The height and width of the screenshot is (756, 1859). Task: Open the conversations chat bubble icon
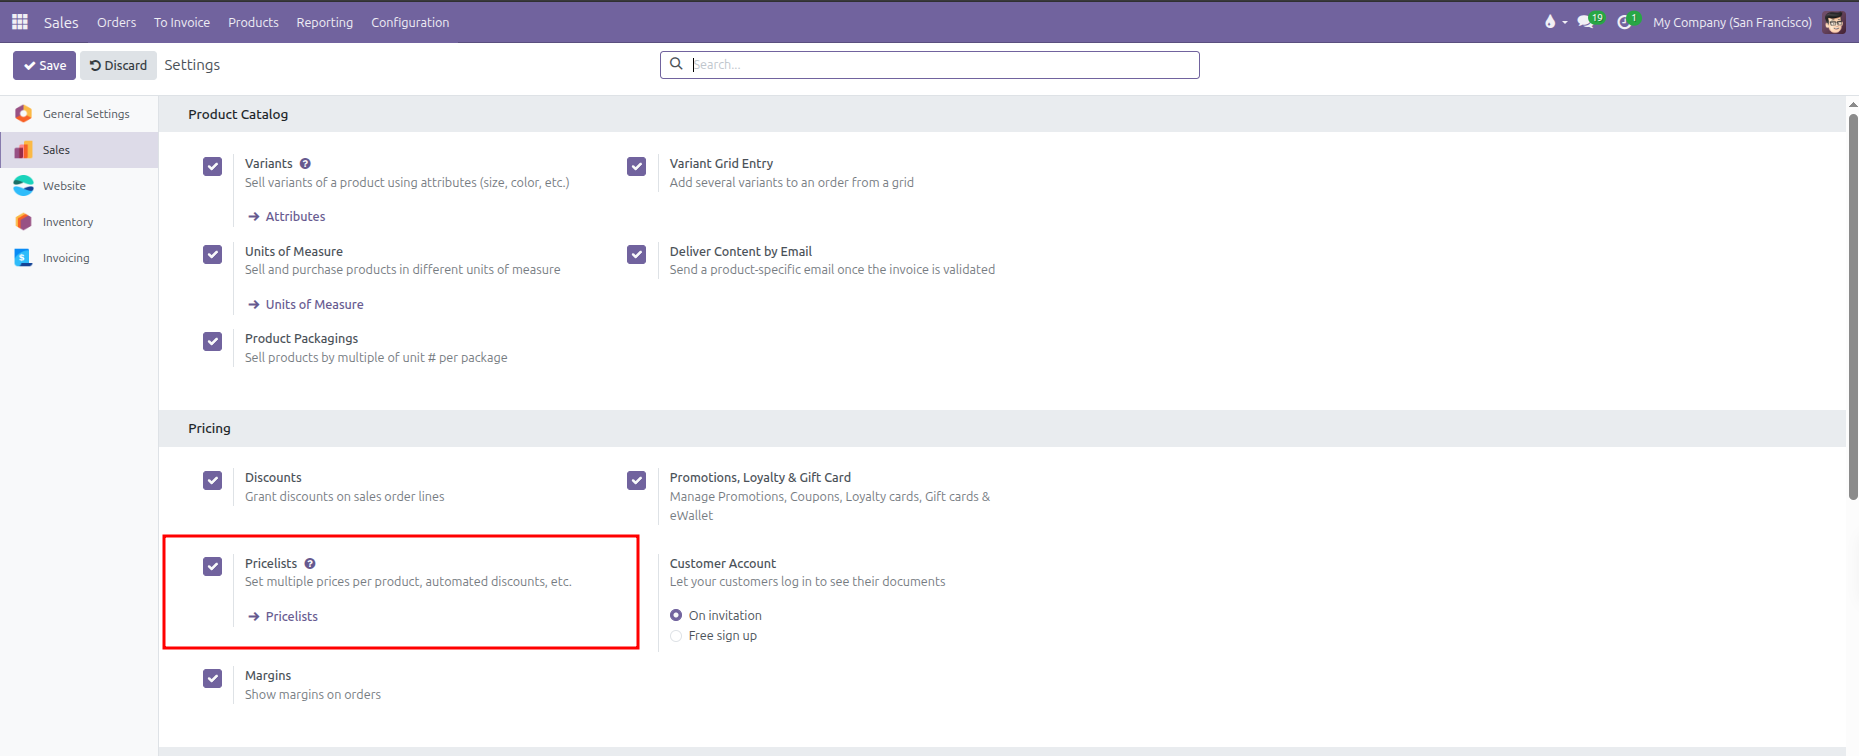click(x=1586, y=22)
